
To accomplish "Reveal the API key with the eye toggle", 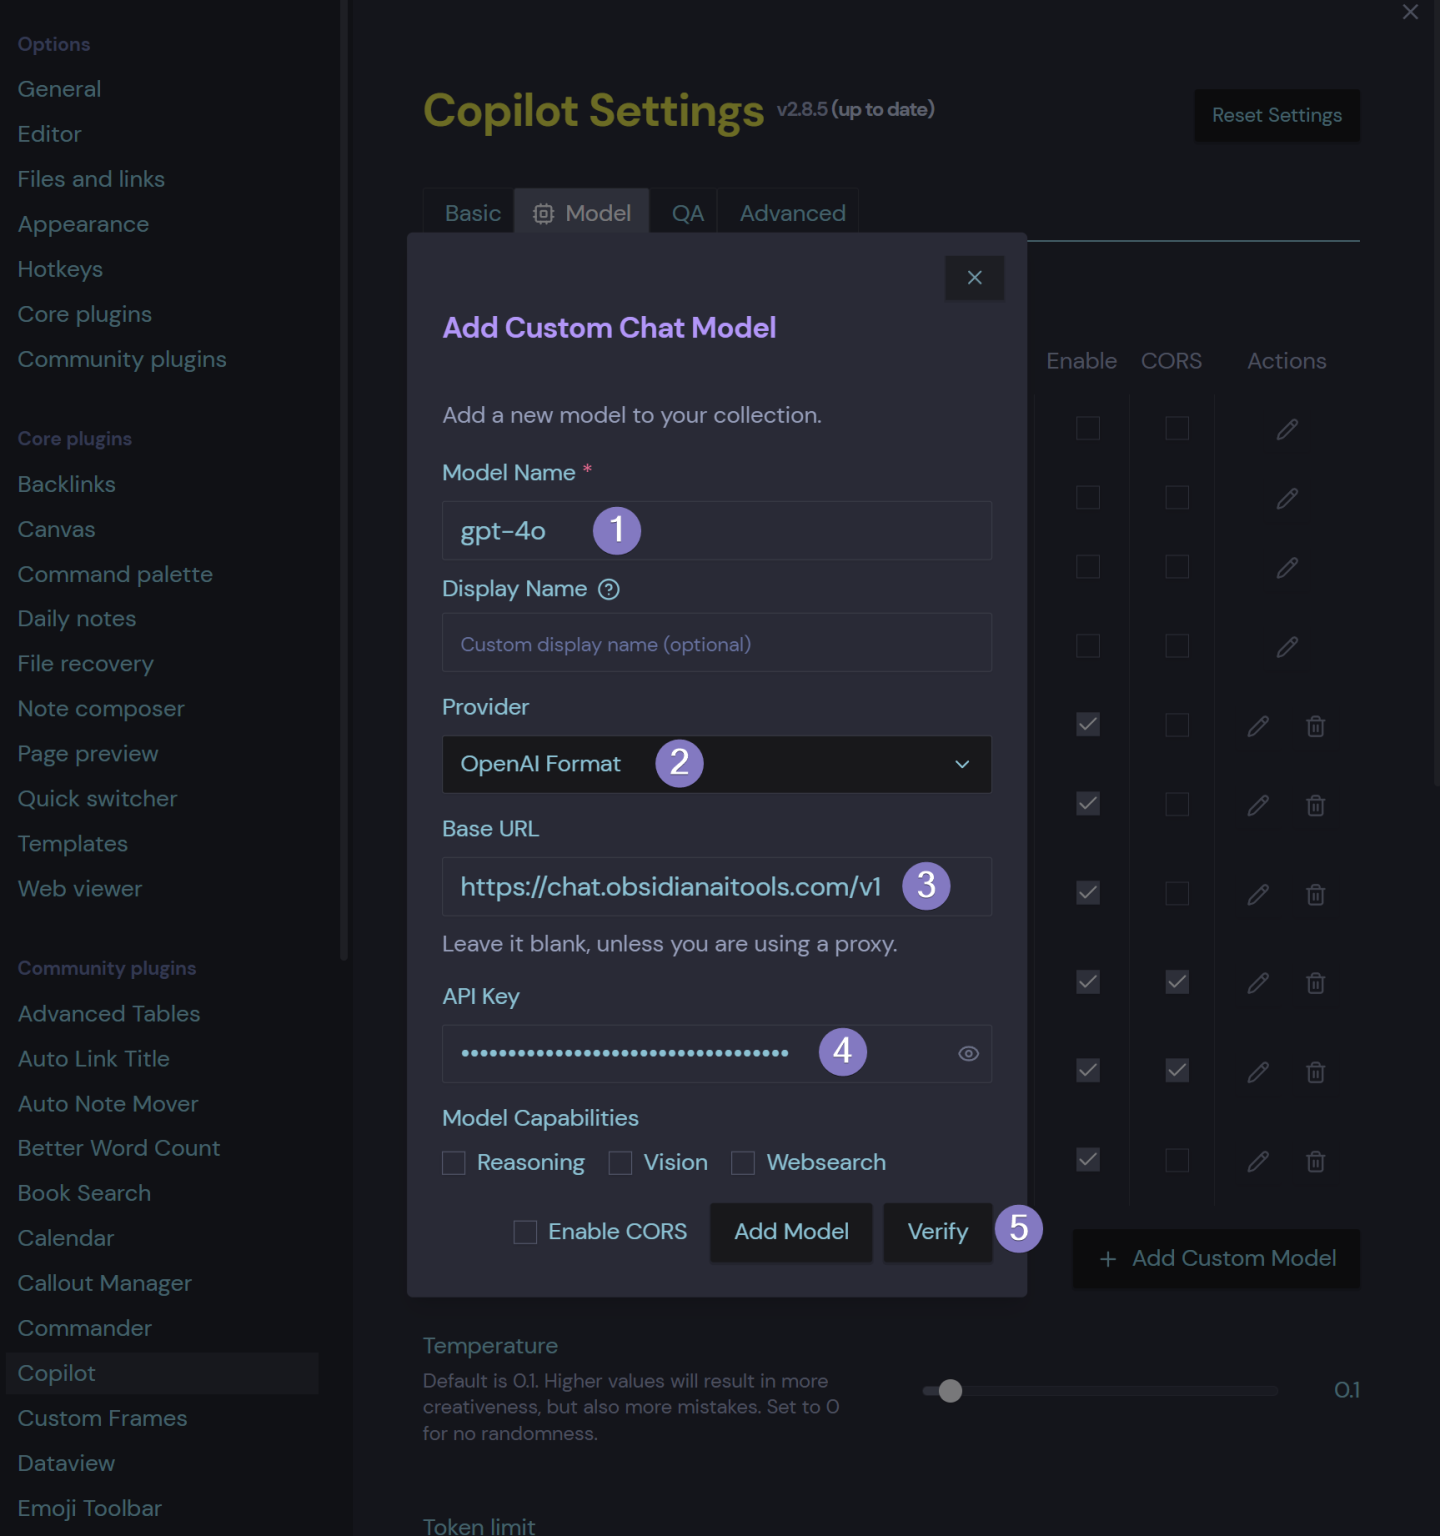I will [x=967, y=1053].
